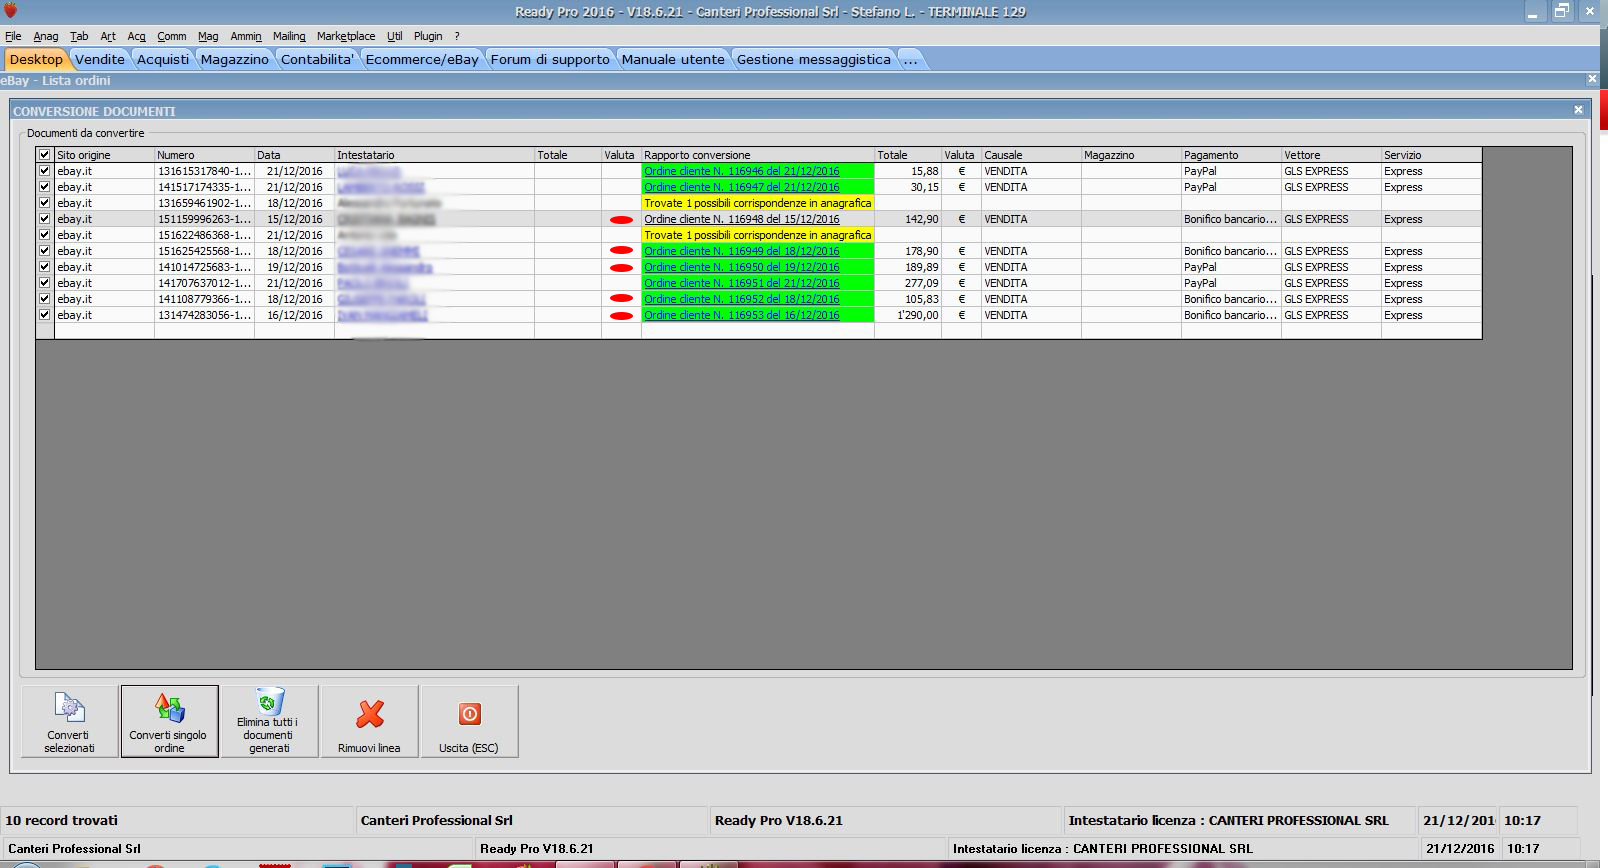Click the Intestatario column header
The width and height of the screenshot is (1608, 868).
(x=435, y=155)
